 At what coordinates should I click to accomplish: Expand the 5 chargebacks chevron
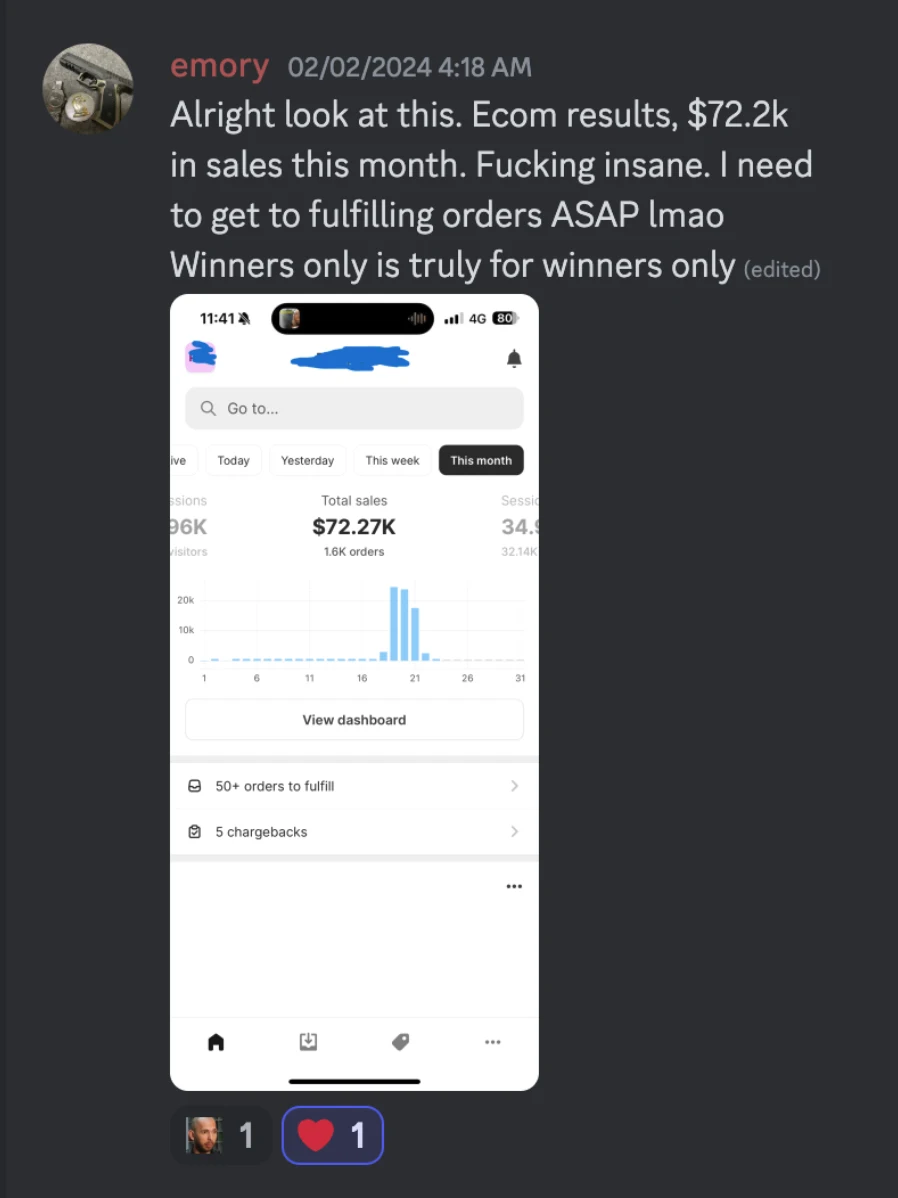[514, 832]
